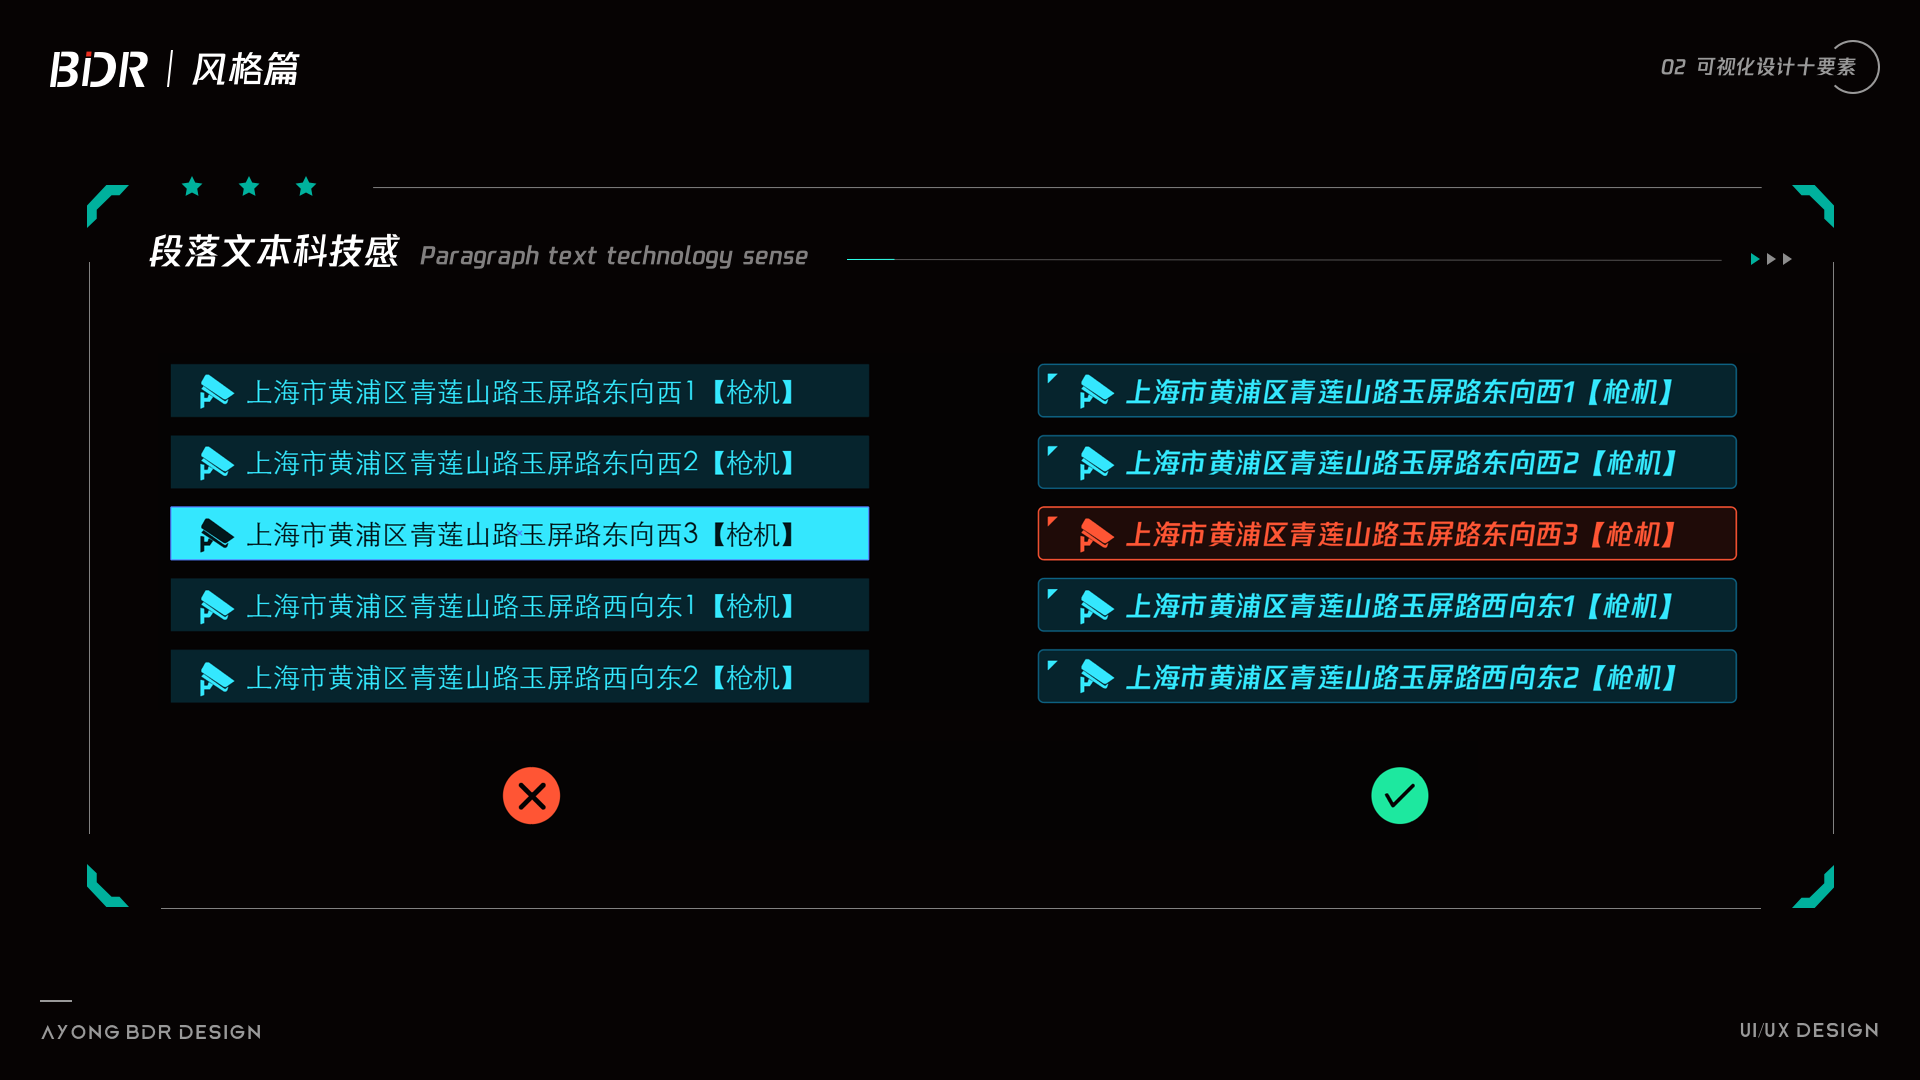Click the triple arrow indicator near title

1771,259
